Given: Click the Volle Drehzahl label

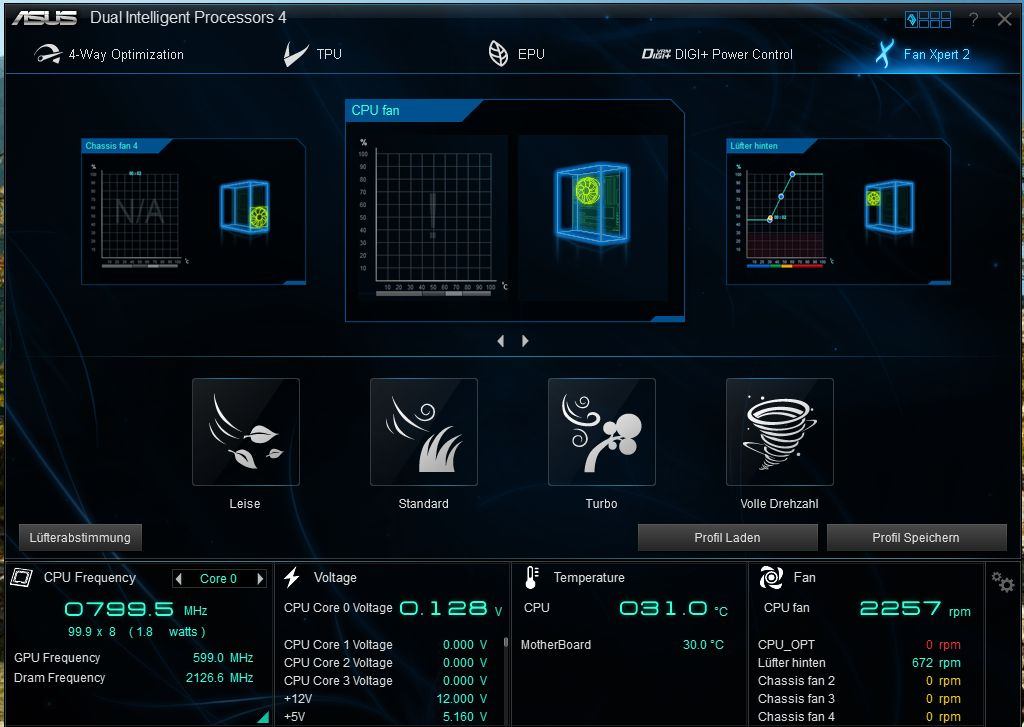Looking at the screenshot, I should [779, 504].
